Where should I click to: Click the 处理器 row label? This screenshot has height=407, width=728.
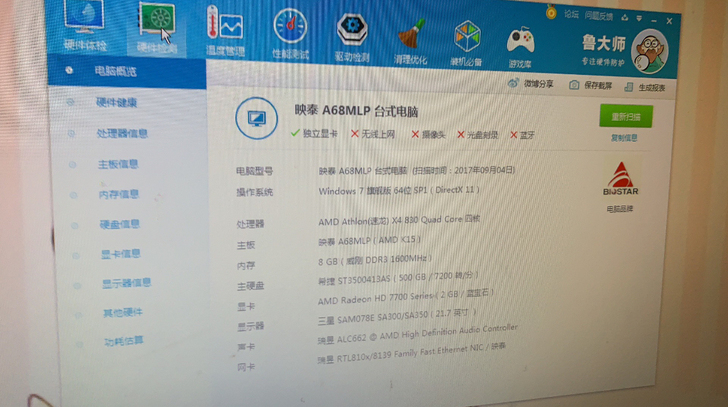[250, 224]
